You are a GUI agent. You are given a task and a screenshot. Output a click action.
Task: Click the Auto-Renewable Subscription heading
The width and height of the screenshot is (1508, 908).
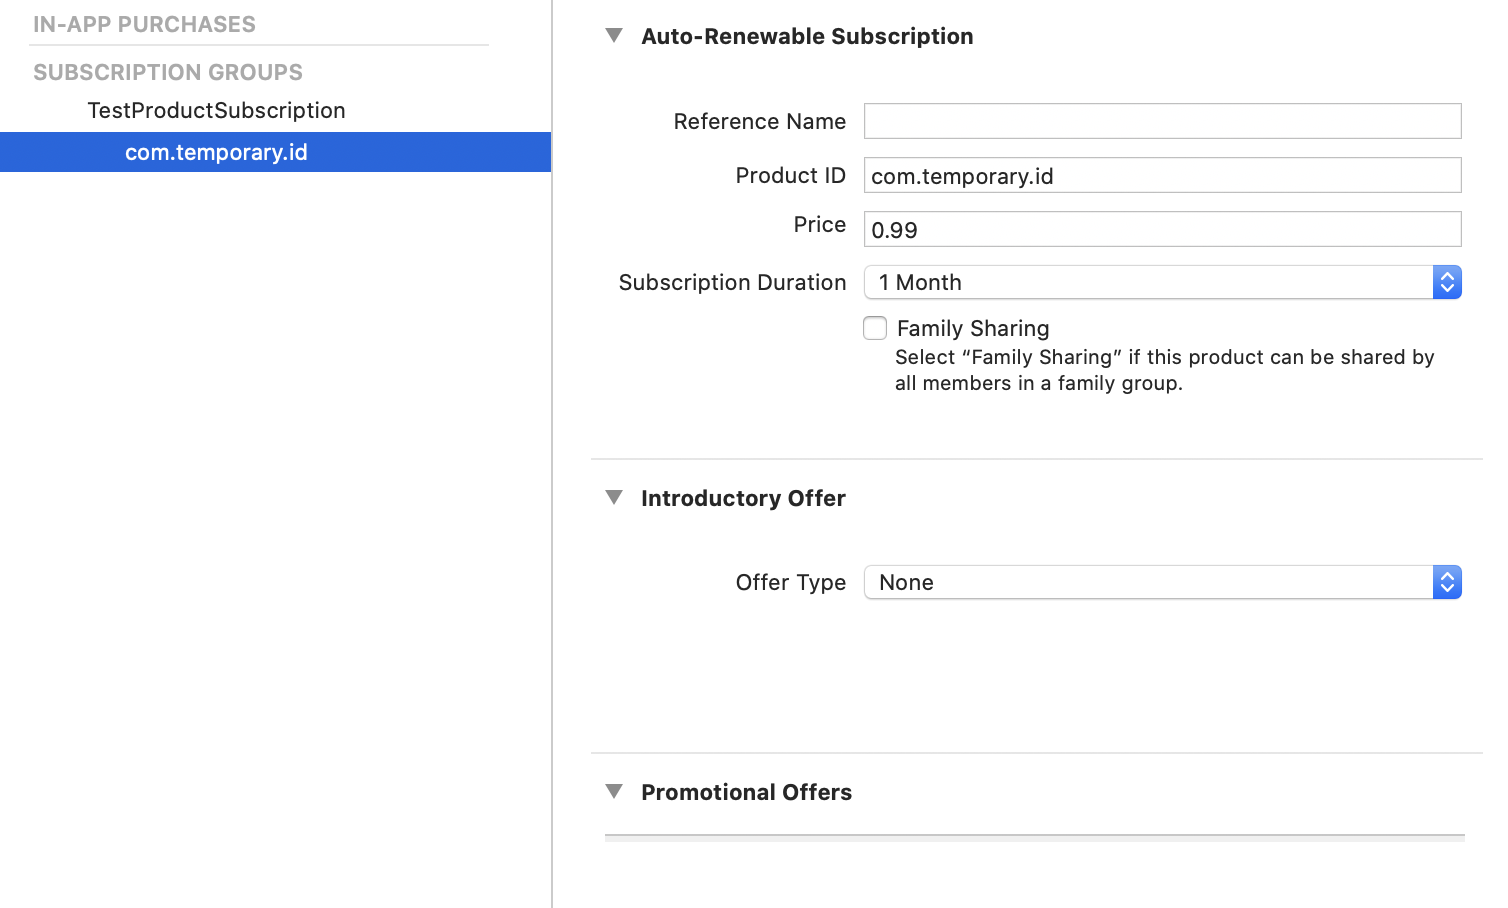[x=807, y=36]
